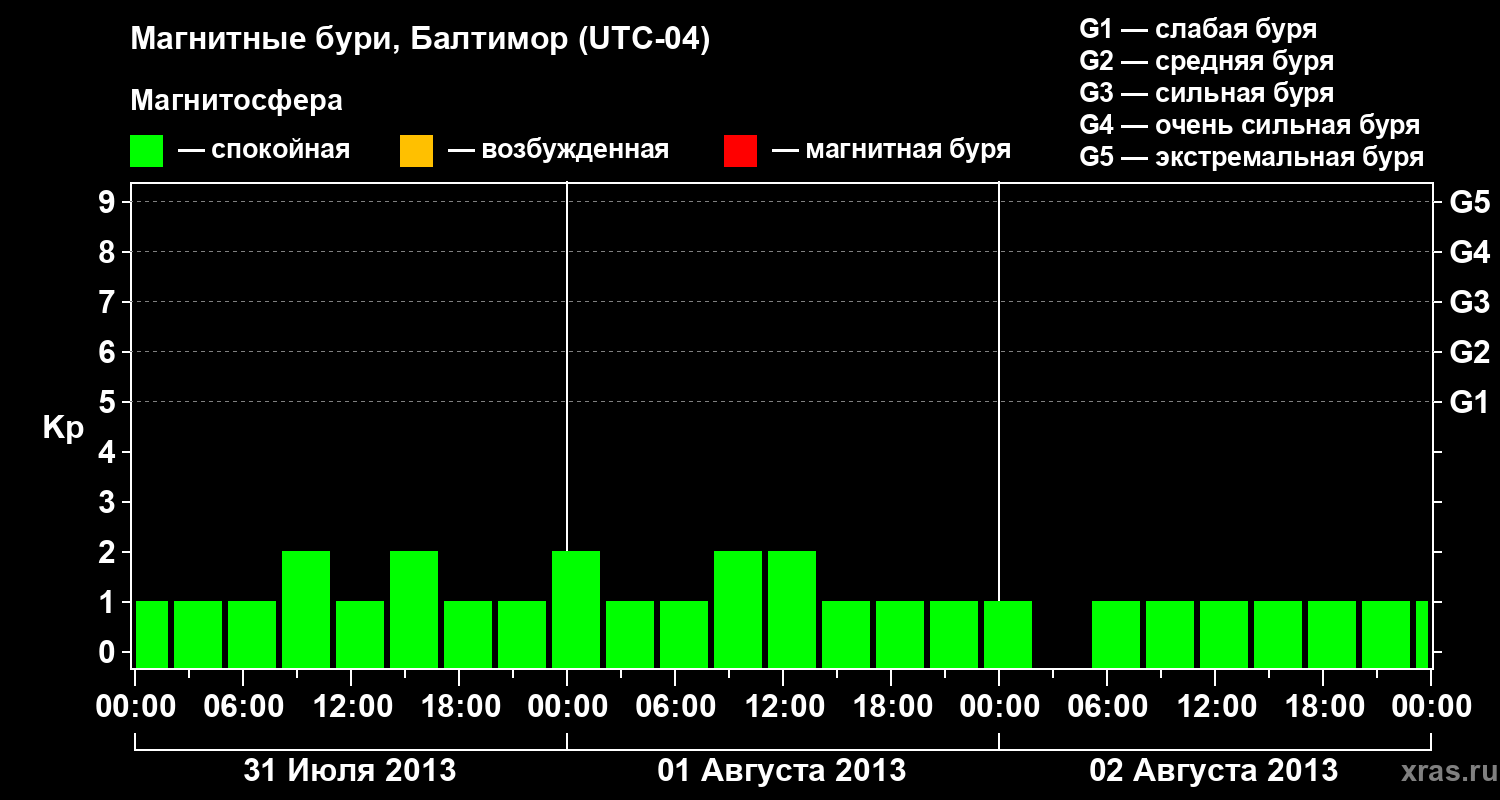The width and height of the screenshot is (1500, 800).
Task: Click first Kp 1 bar at 00:00 on 31 Июля
Action: [152, 634]
